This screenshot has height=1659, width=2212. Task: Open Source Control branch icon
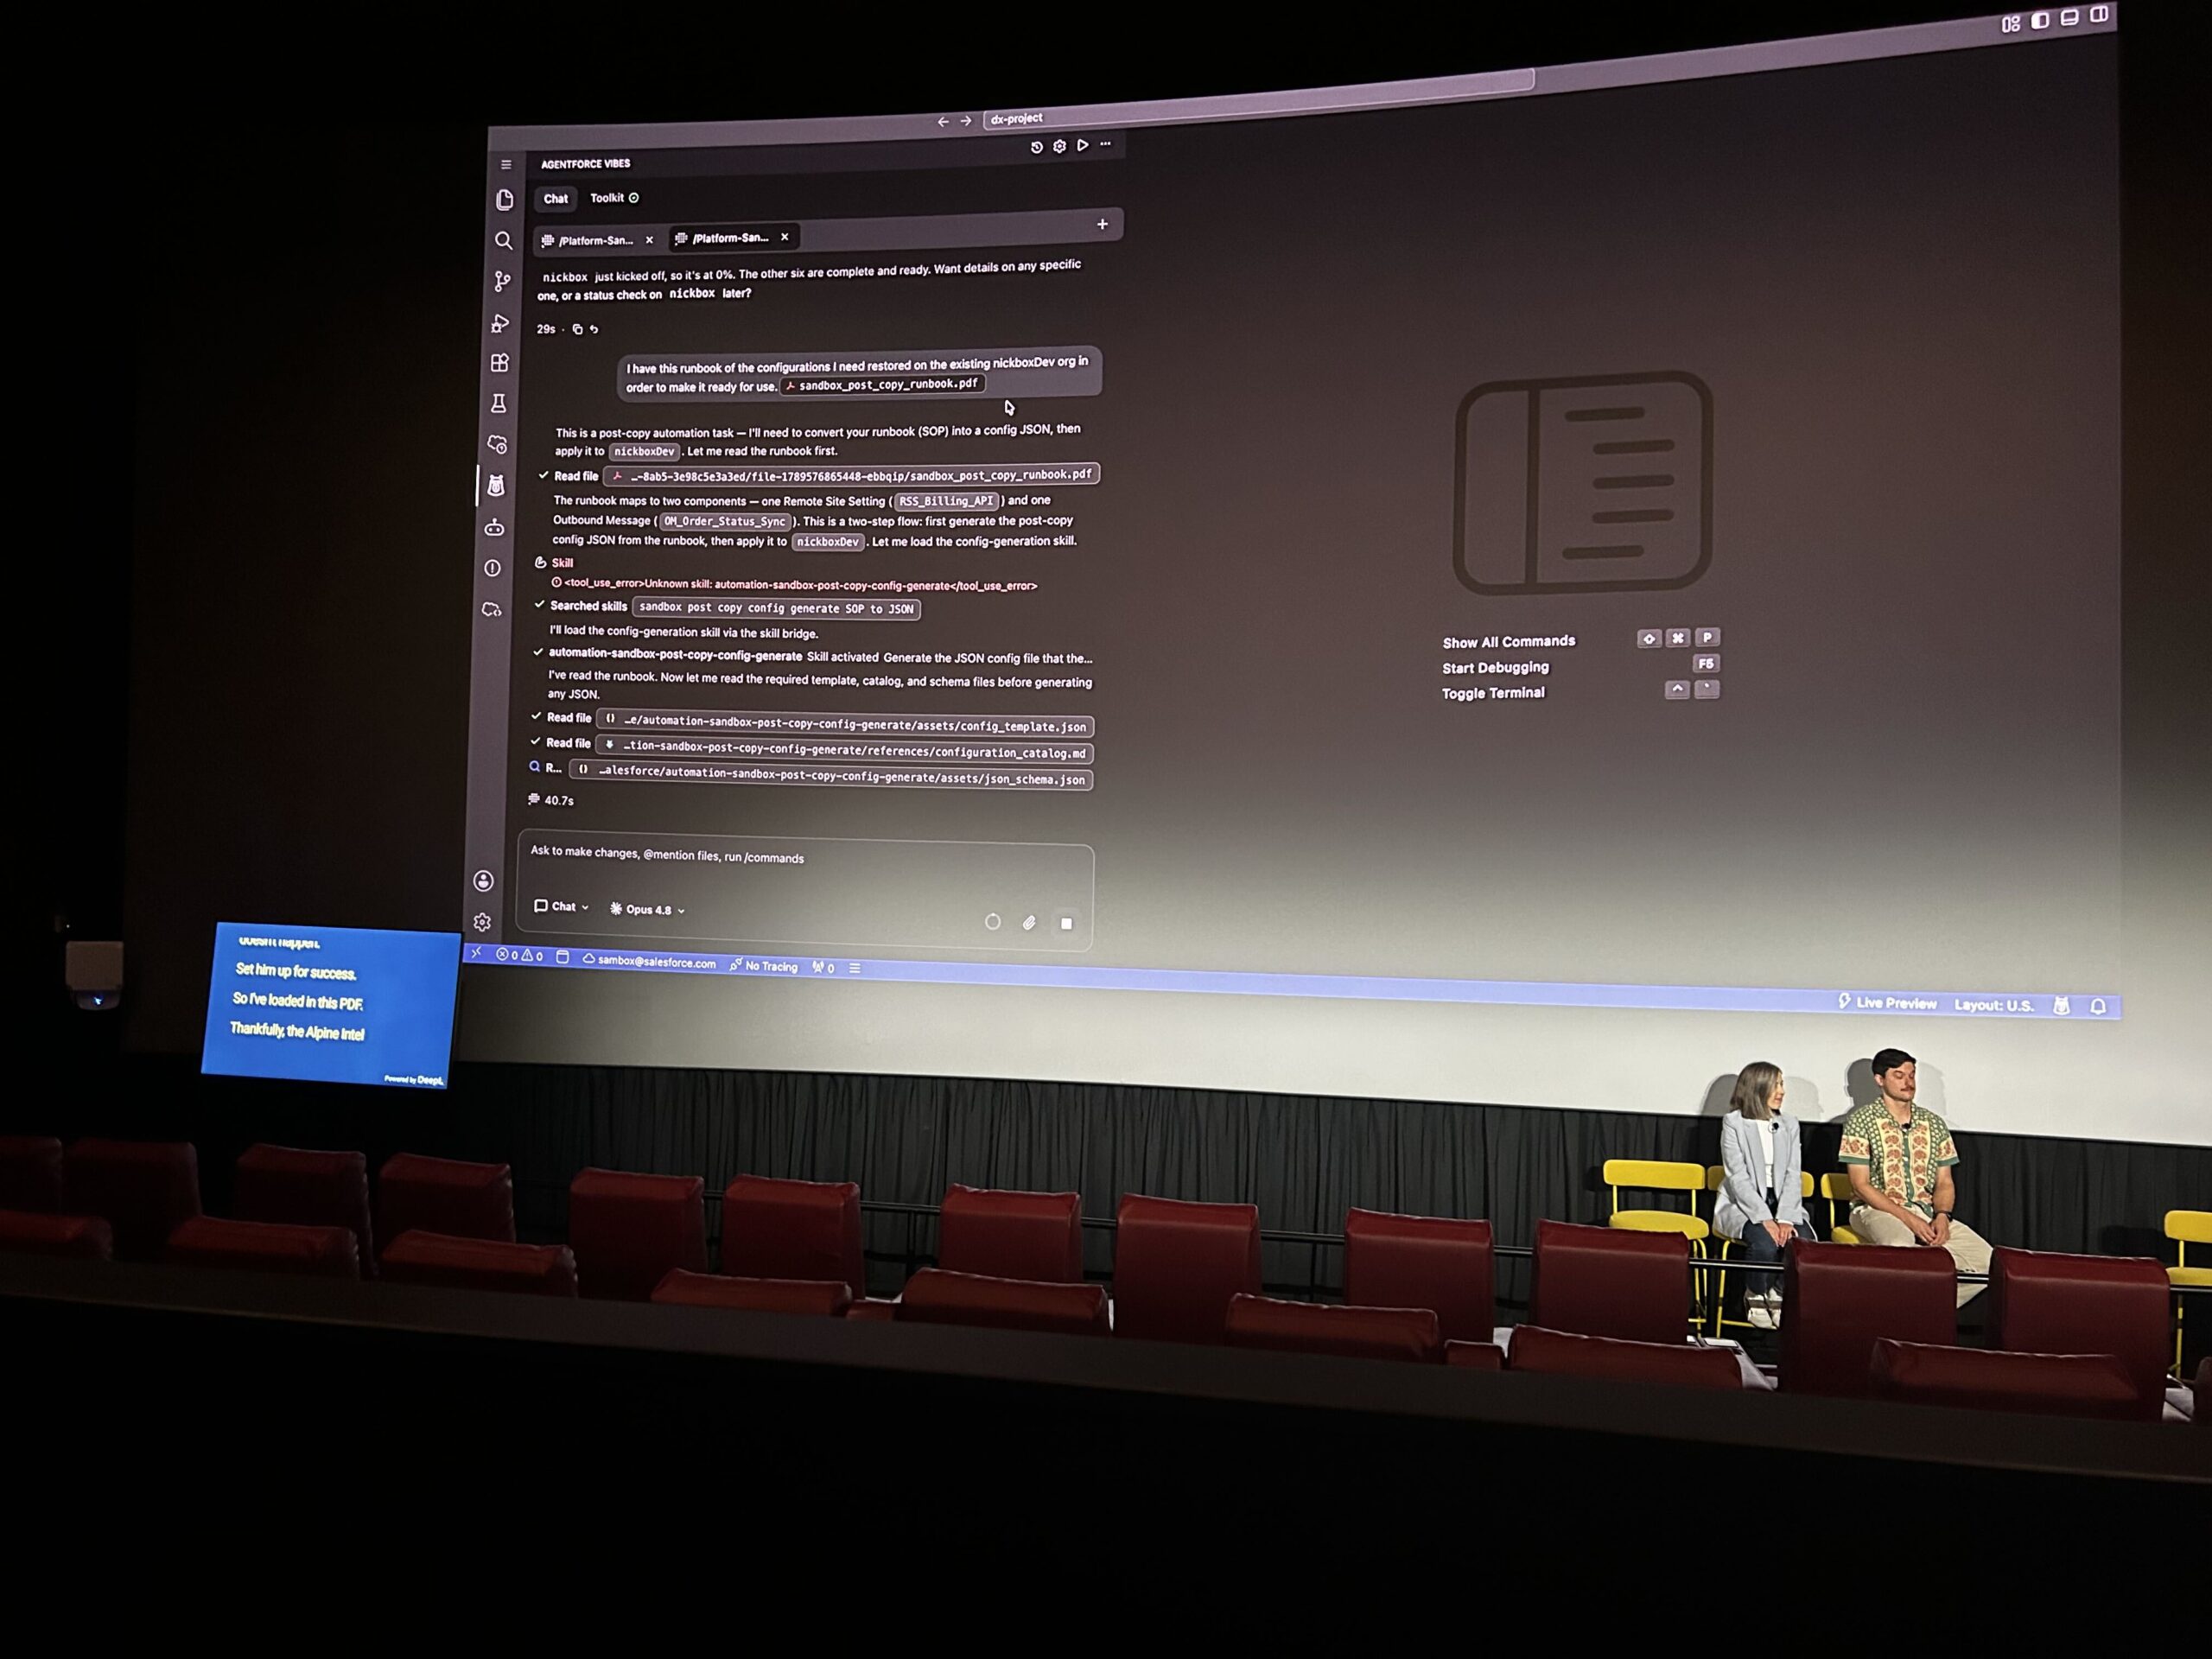click(x=502, y=282)
